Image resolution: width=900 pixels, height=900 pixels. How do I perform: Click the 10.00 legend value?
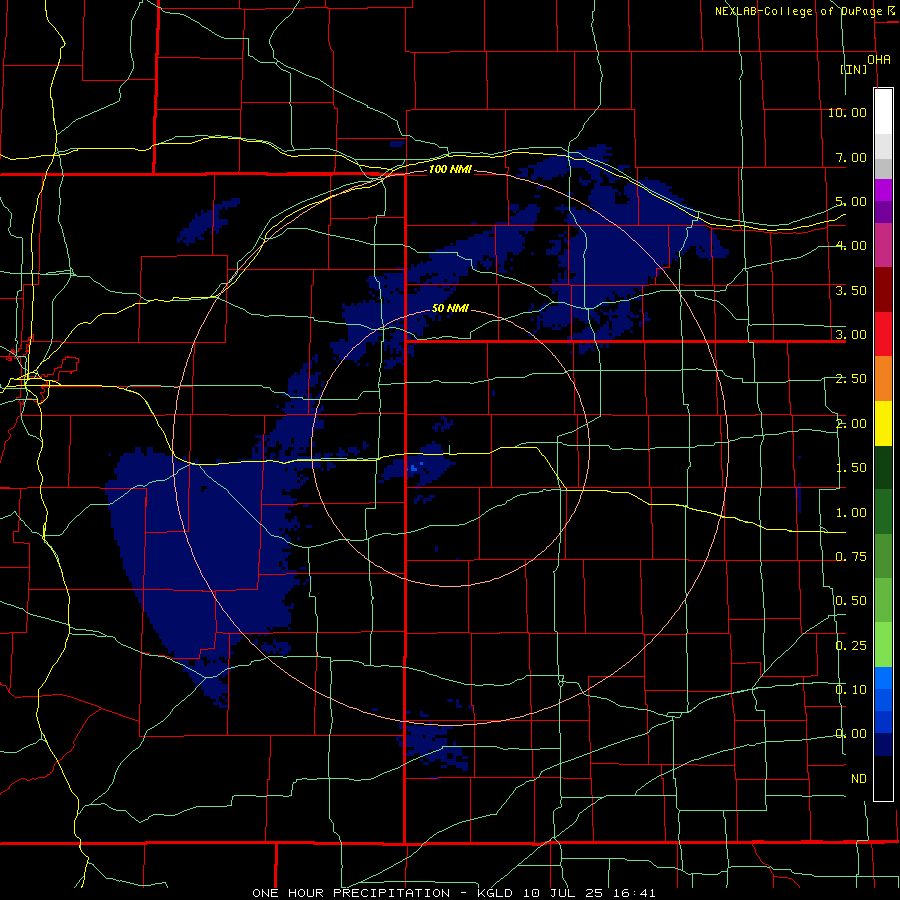[x=847, y=112]
